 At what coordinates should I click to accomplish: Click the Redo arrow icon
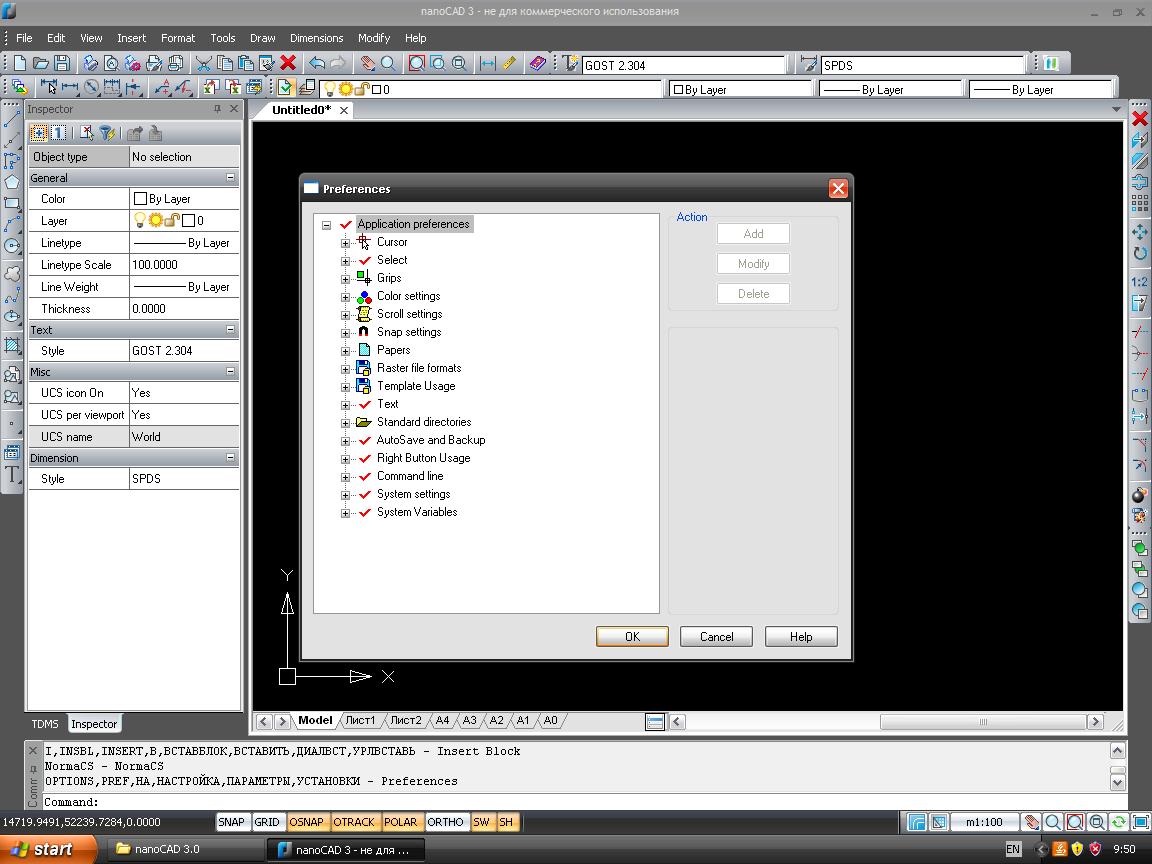tap(338, 64)
